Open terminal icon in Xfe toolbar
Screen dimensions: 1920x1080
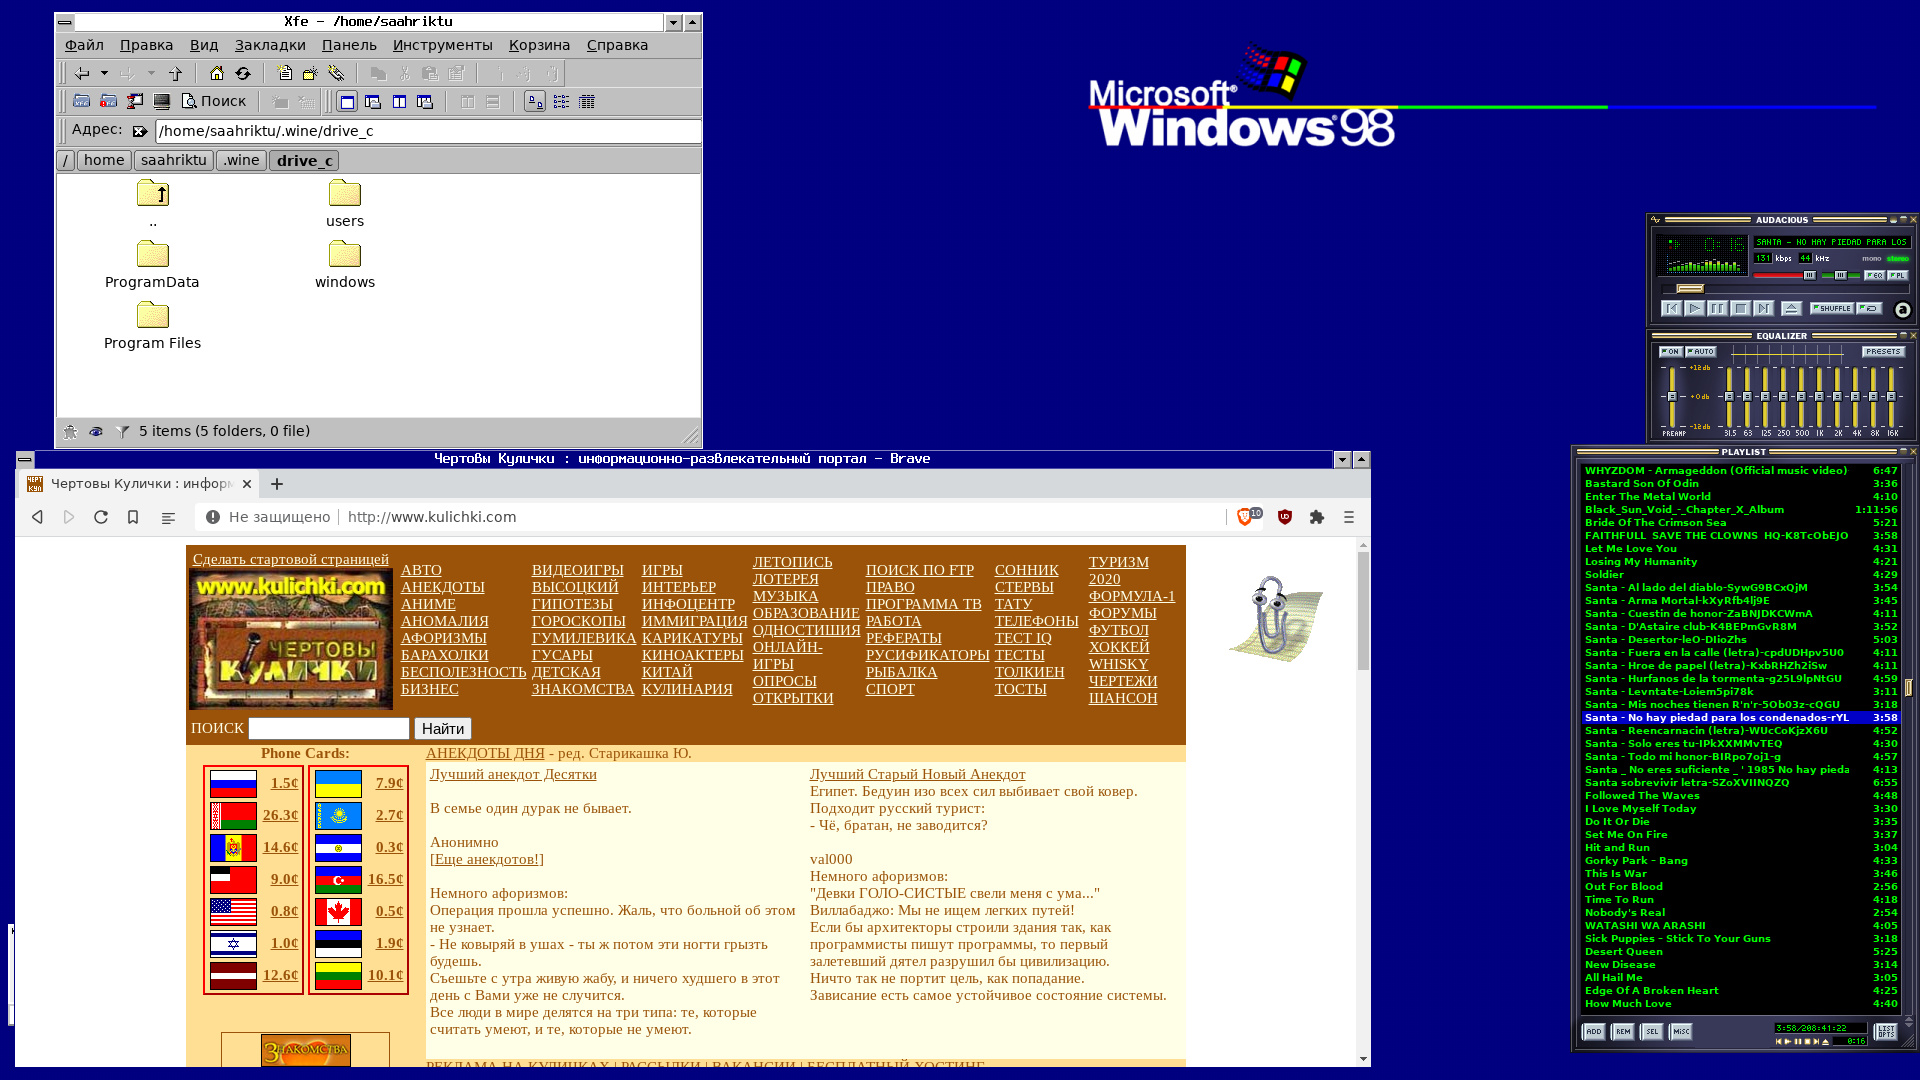pos(161,101)
